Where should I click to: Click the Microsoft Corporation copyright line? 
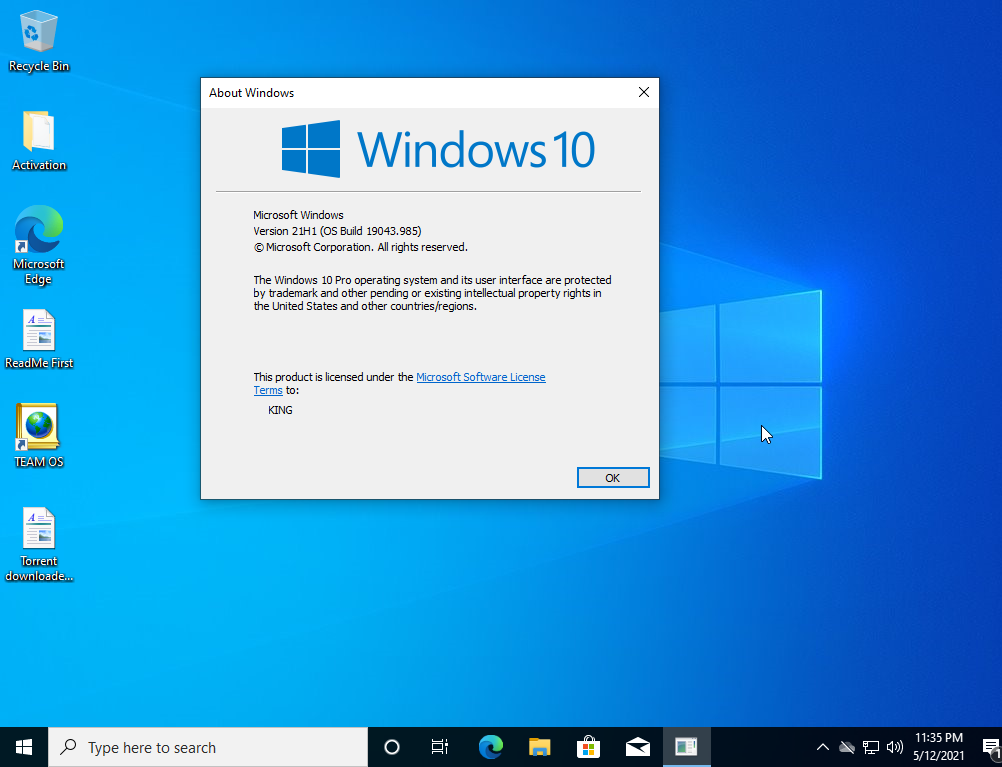tap(360, 247)
